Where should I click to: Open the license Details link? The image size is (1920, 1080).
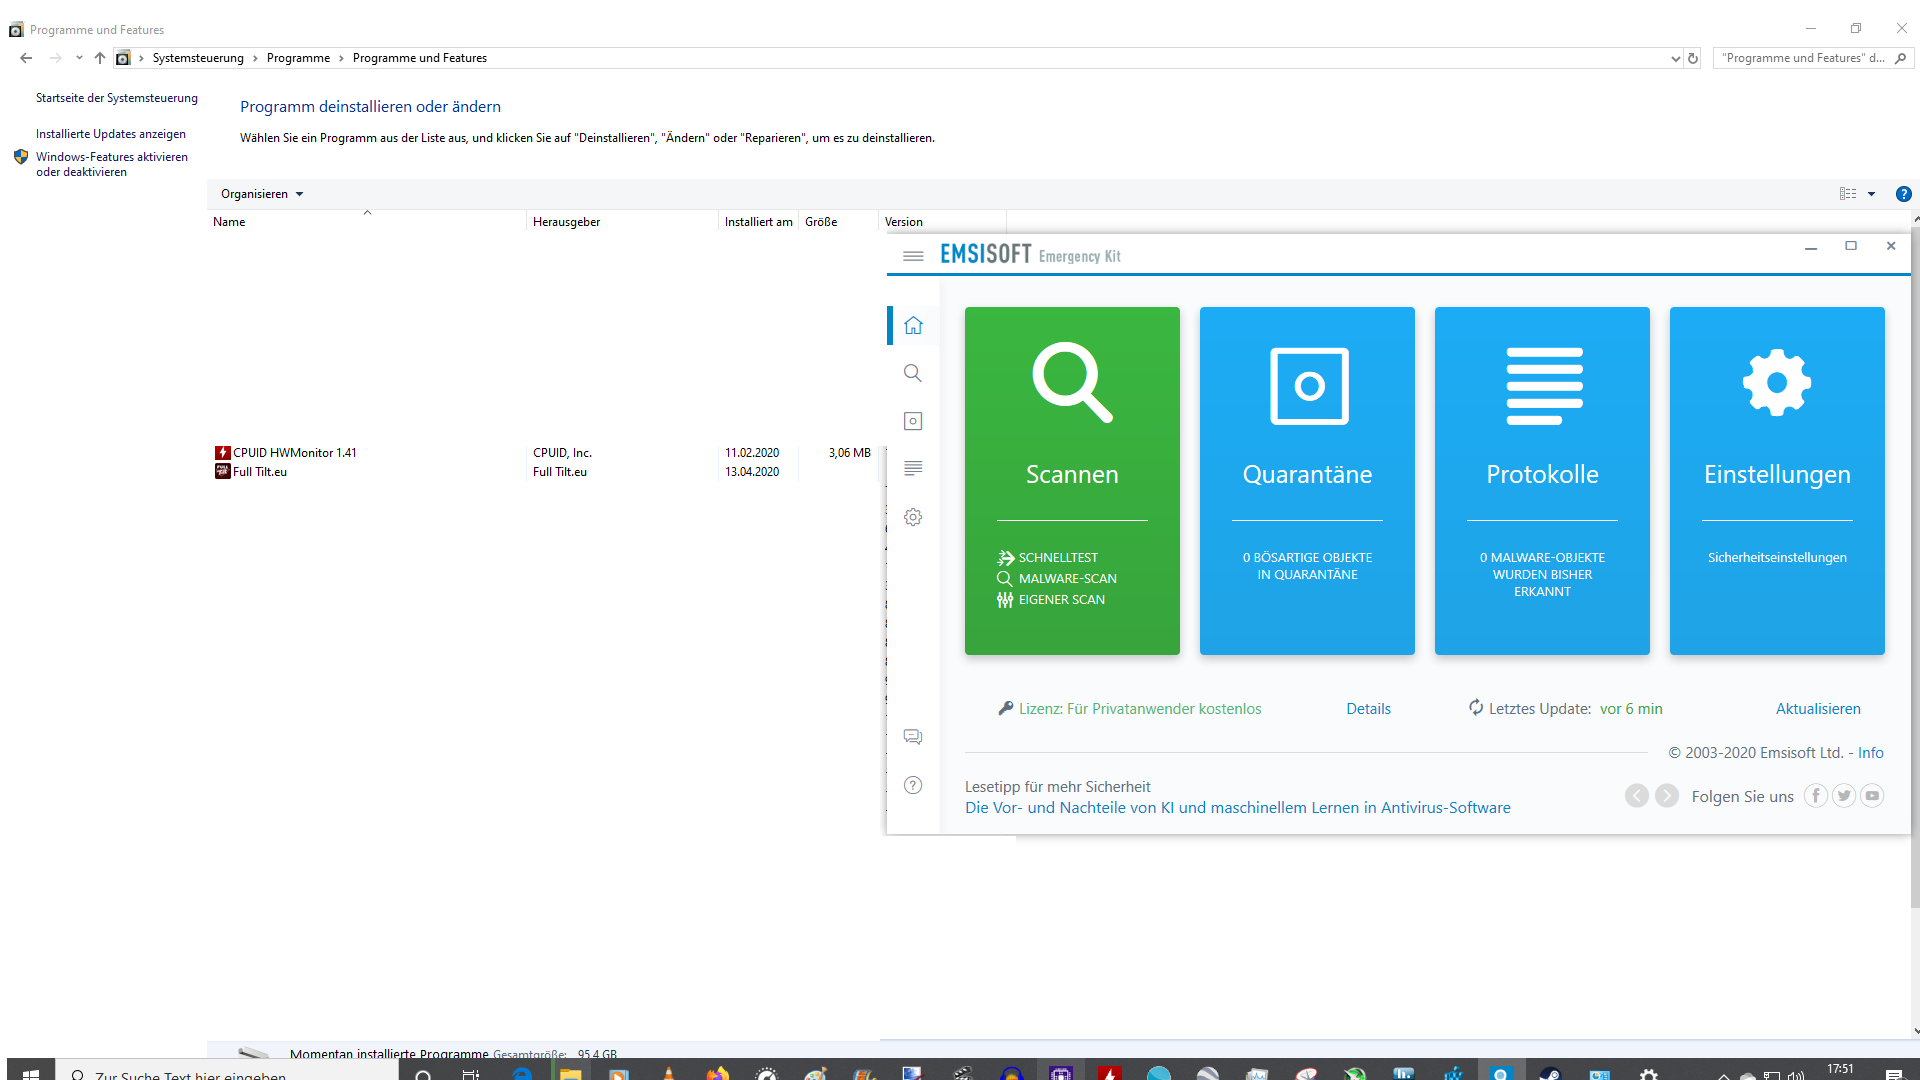[1367, 709]
